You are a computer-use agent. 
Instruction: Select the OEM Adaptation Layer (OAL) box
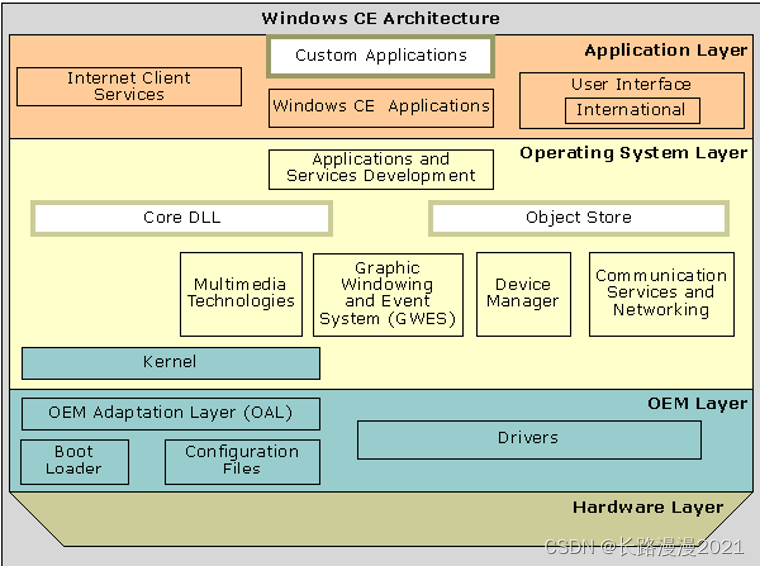point(171,414)
